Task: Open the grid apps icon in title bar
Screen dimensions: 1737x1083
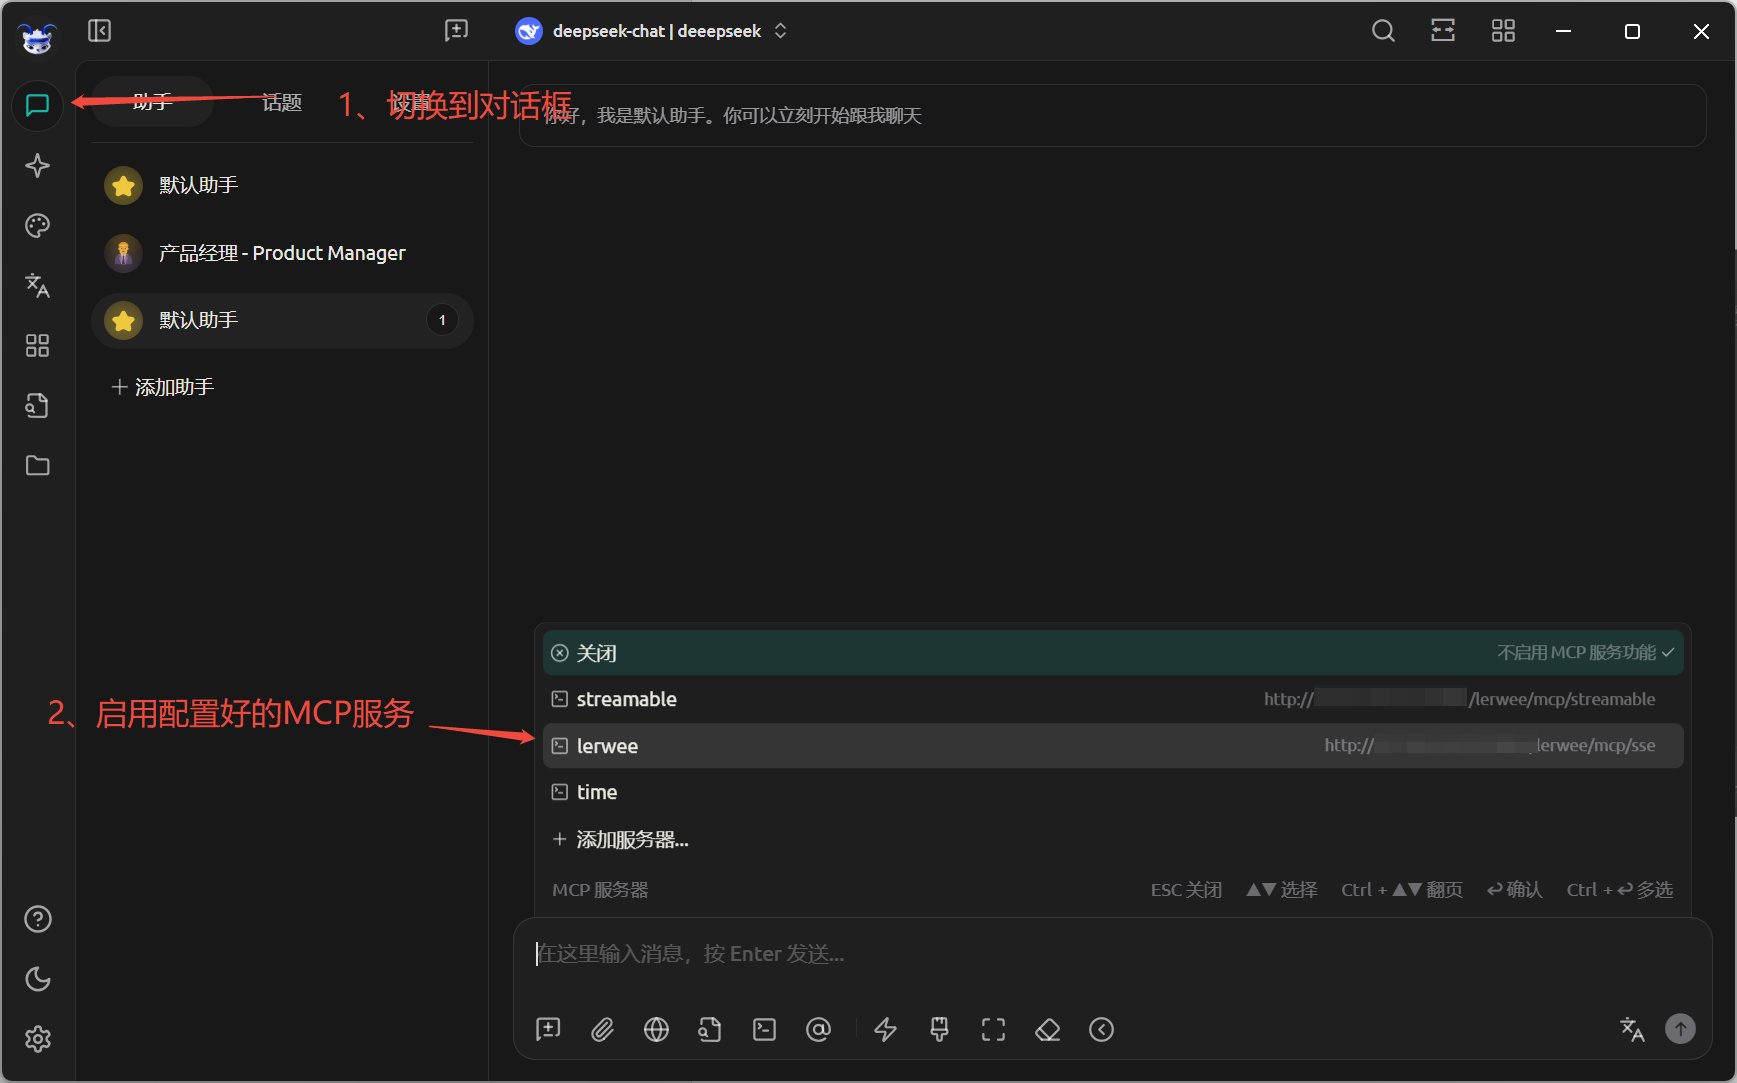Action: [1503, 31]
